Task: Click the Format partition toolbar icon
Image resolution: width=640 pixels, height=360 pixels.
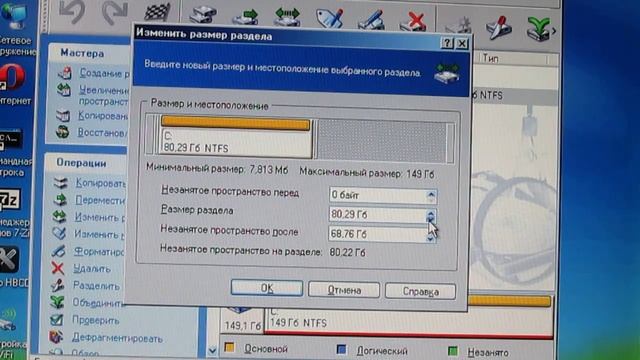Action: click(371, 20)
